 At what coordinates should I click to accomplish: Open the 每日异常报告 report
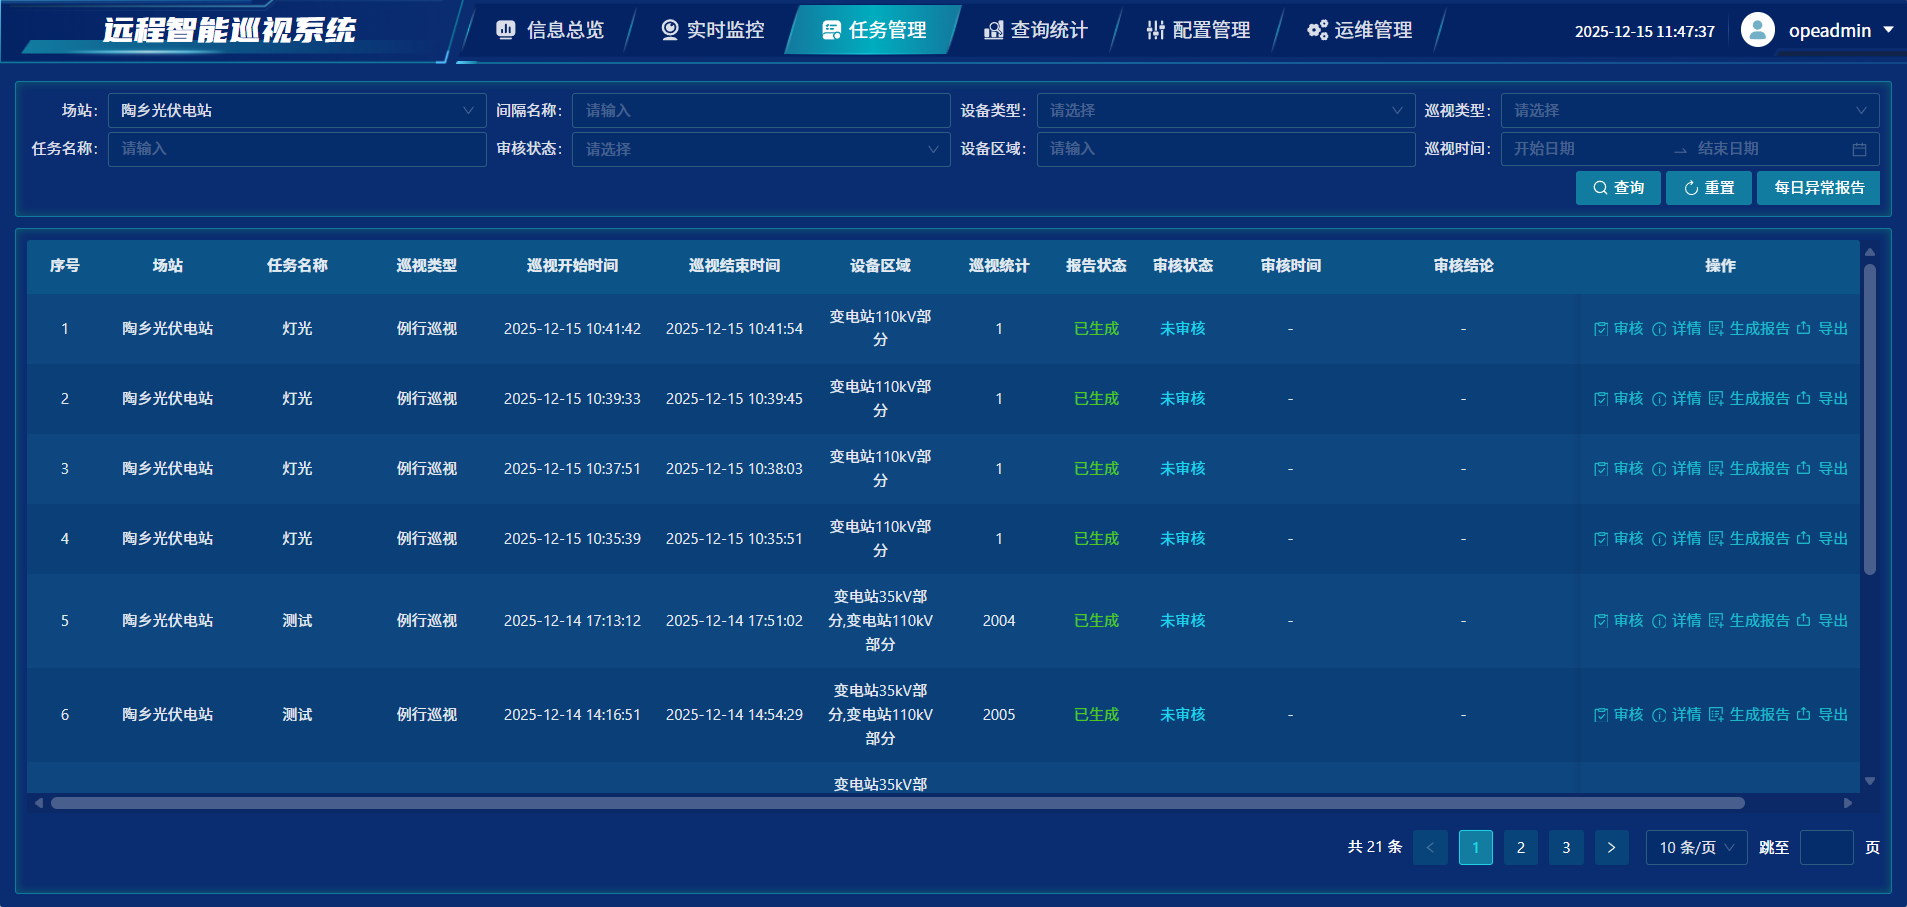[x=1818, y=188]
